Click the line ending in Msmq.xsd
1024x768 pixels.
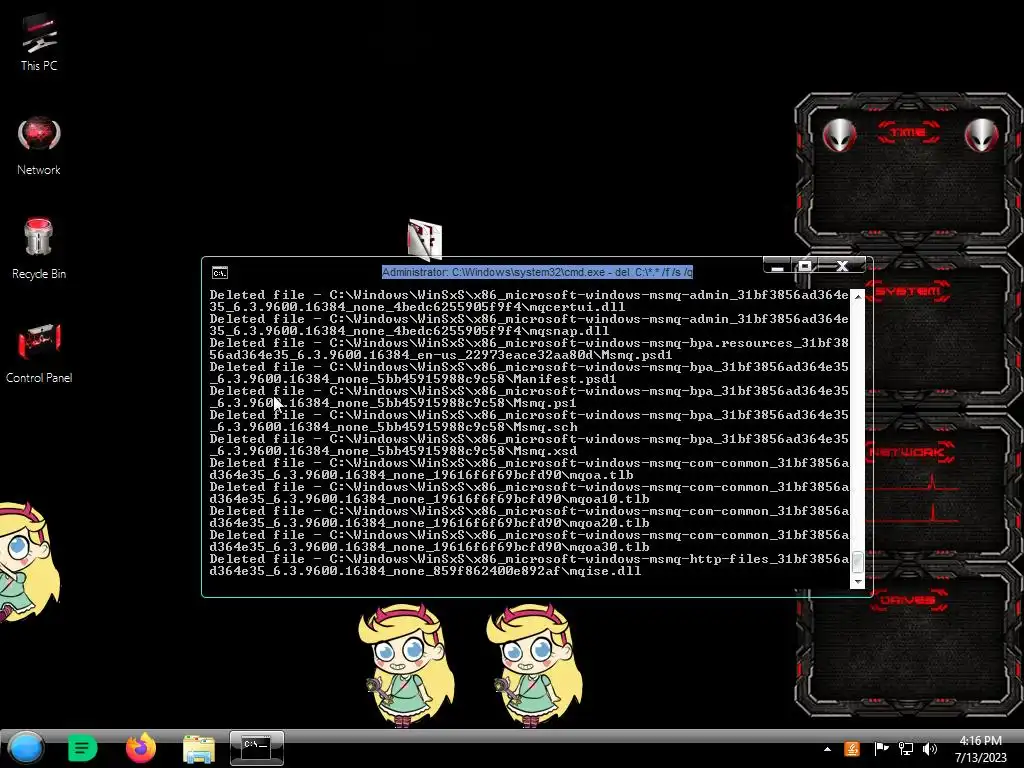(x=529, y=445)
